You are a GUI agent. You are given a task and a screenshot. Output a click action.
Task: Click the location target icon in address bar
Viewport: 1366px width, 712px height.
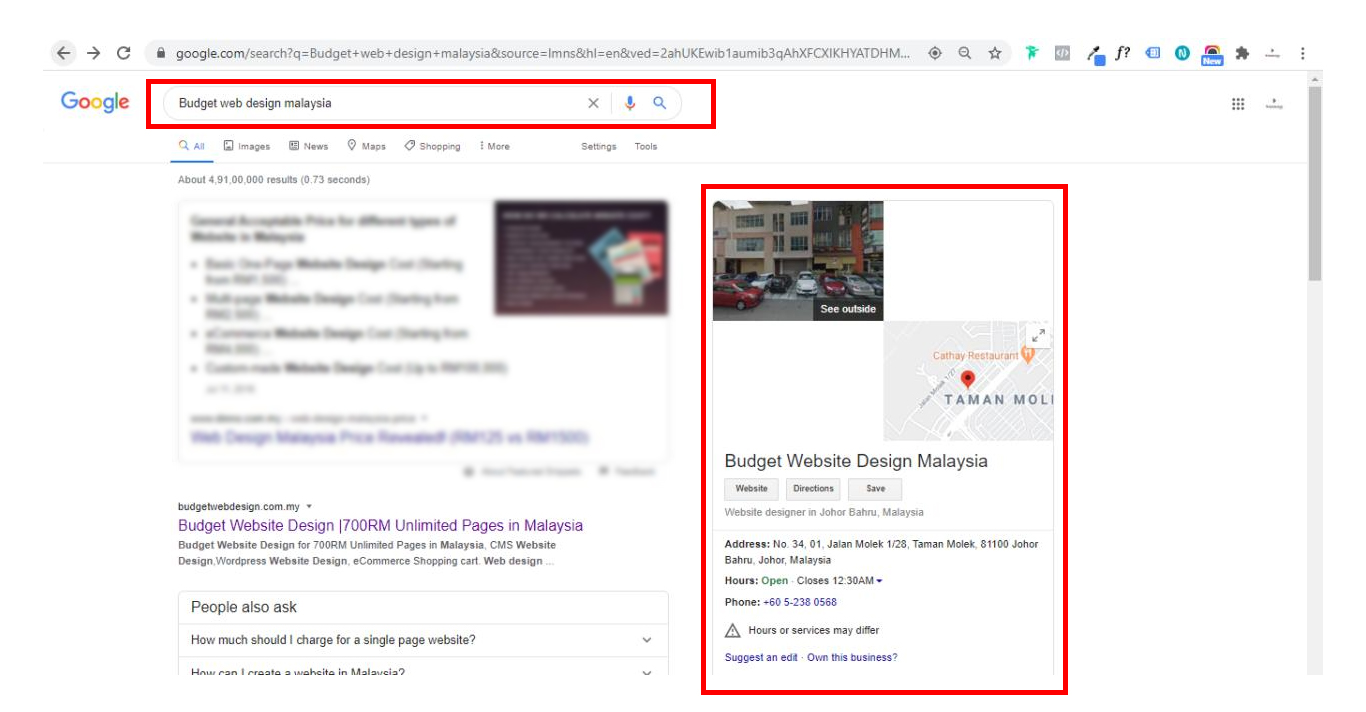click(x=935, y=54)
